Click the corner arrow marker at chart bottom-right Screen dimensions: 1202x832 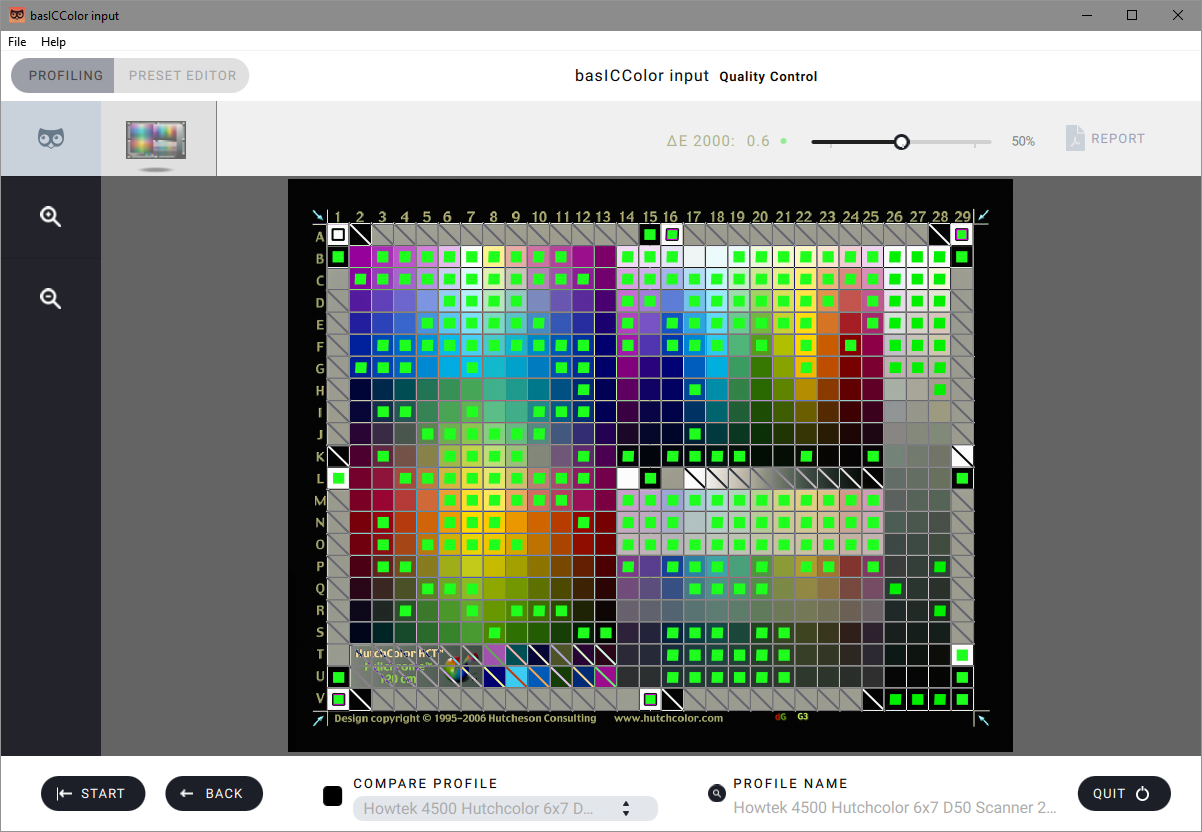point(983,718)
